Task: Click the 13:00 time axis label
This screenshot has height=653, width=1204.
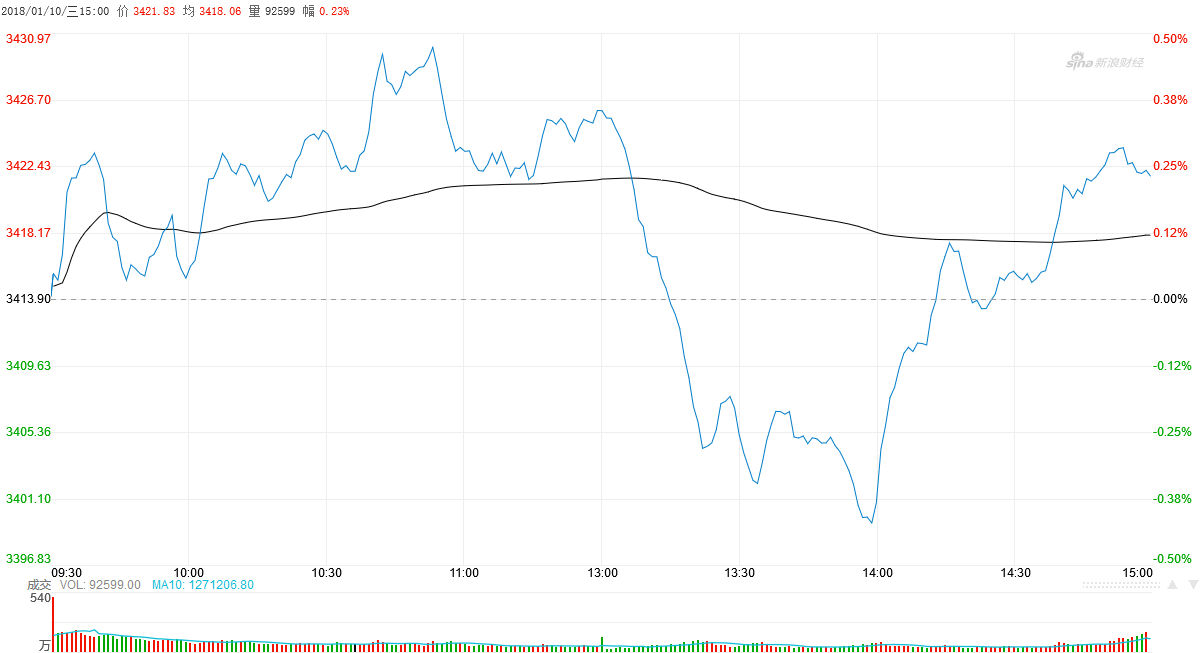Action: point(602,573)
